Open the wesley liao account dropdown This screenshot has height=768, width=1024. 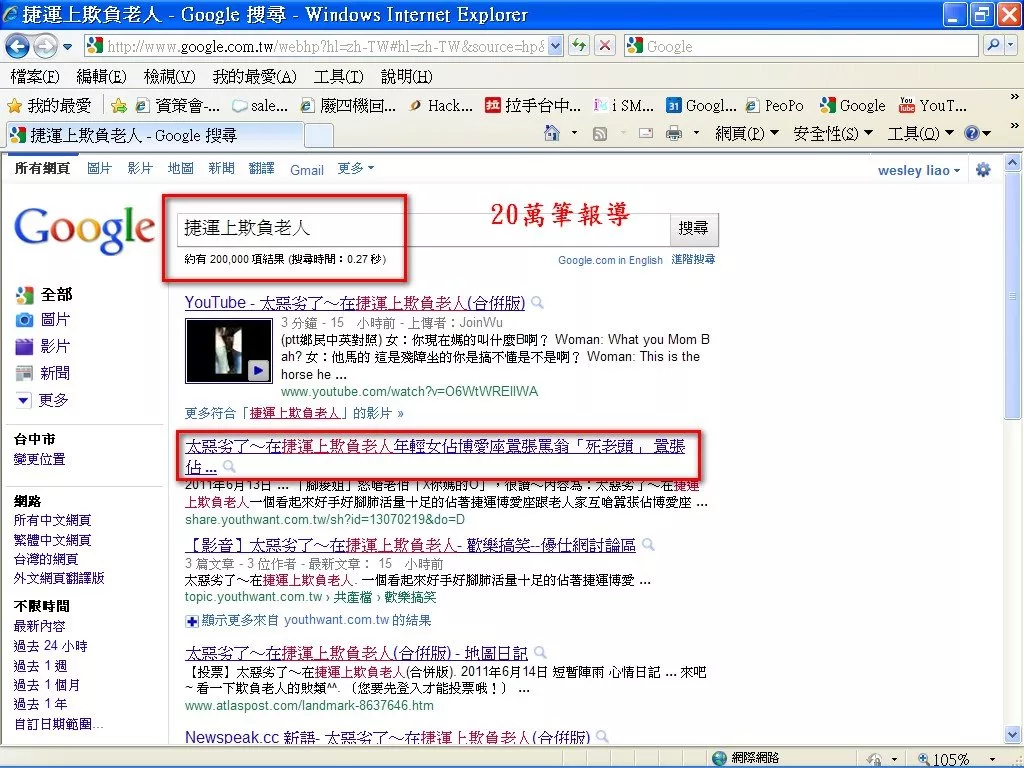(919, 170)
